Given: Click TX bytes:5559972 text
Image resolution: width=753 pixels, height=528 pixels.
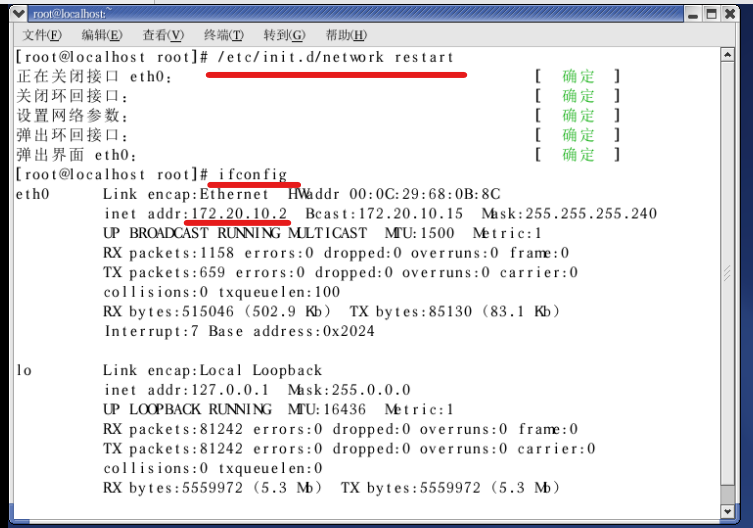Looking at the screenshot, I should (411, 488).
